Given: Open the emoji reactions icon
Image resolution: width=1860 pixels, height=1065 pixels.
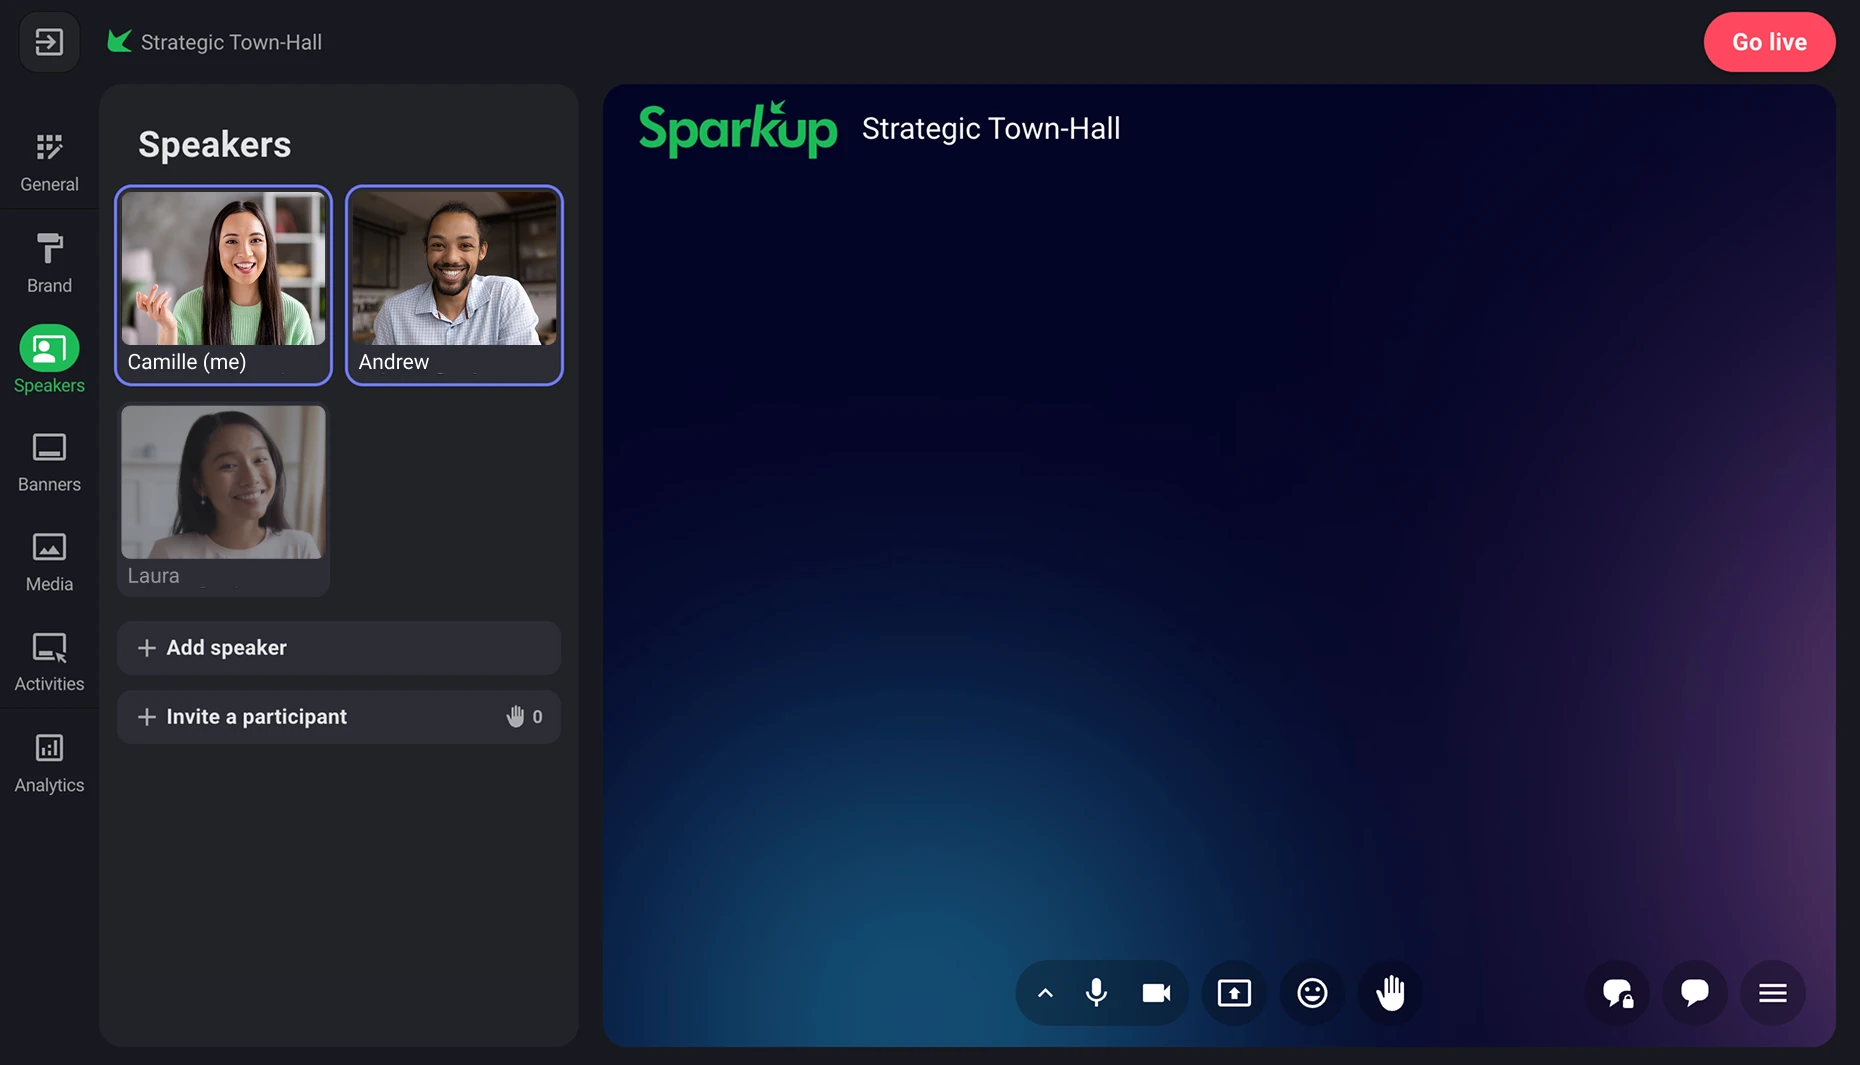Looking at the screenshot, I should 1312,993.
